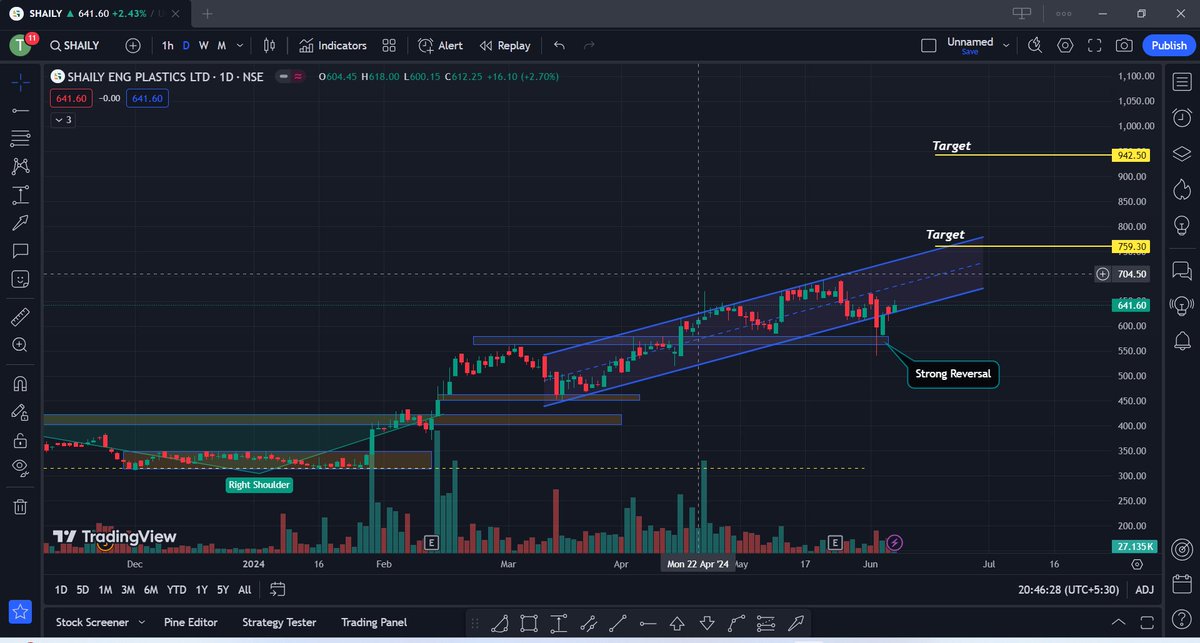Open the object tree layers panel
Image resolution: width=1200 pixels, height=643 pixels.
click(x=1180, y=153)
